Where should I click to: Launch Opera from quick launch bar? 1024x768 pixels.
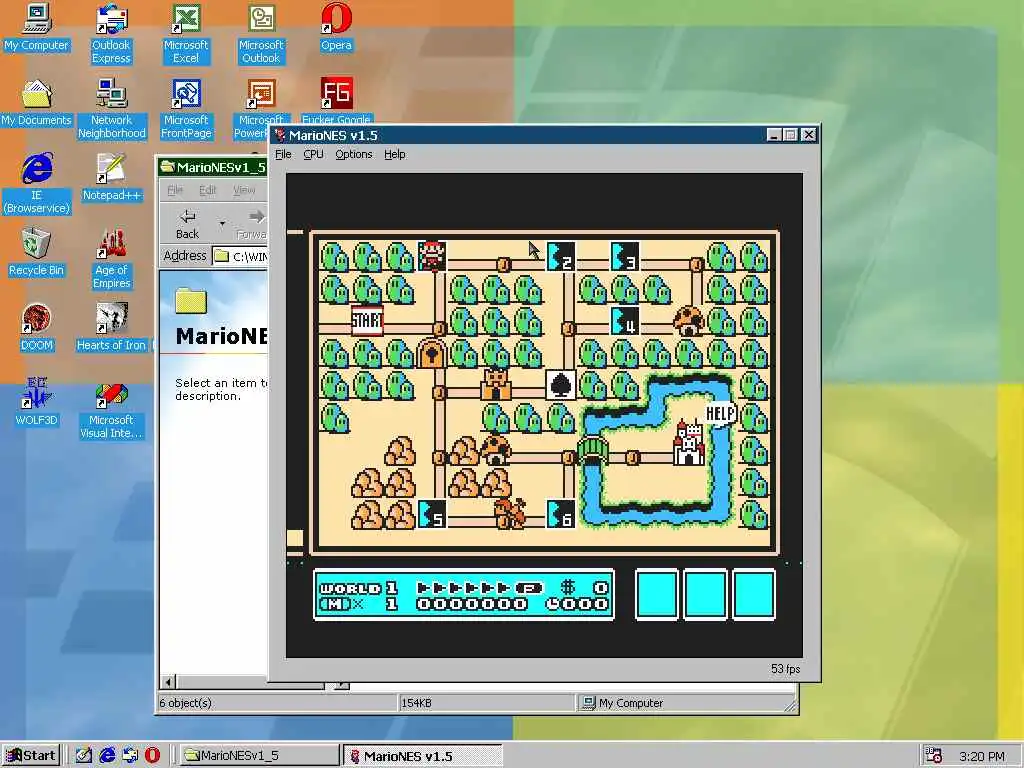click(152, 756)
